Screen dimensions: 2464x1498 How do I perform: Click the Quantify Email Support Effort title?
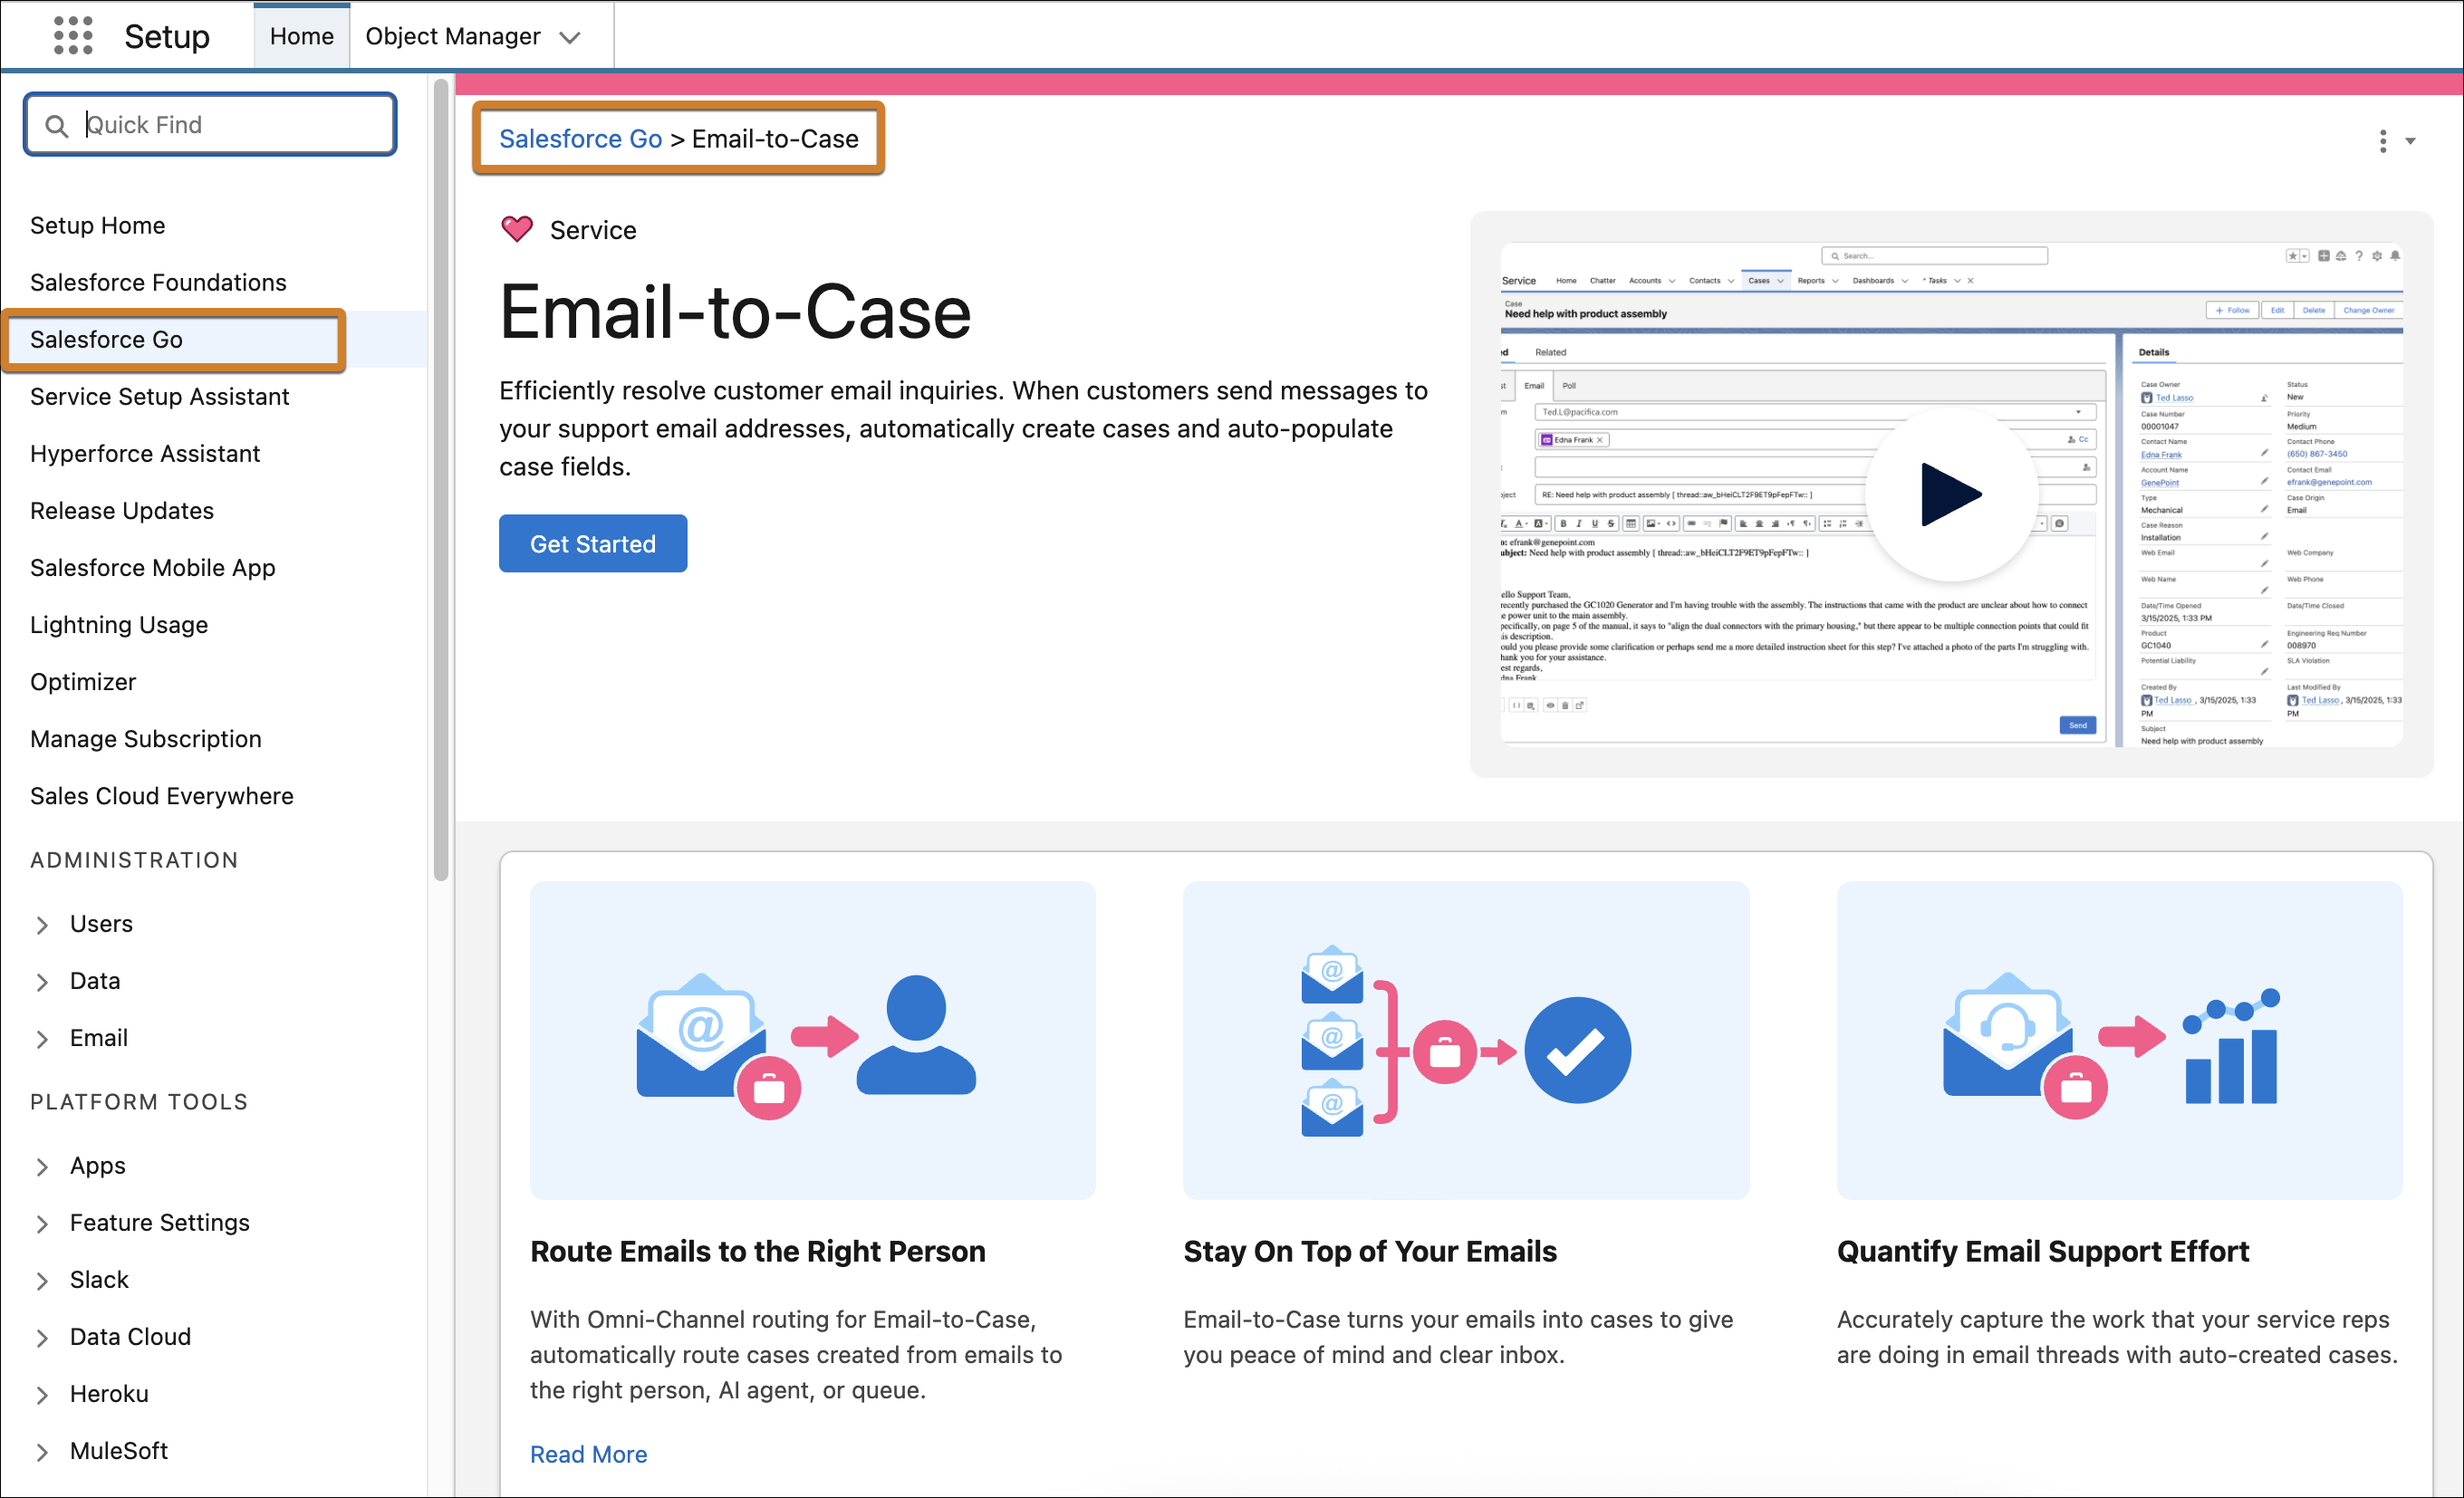tap(2042, 1251)
